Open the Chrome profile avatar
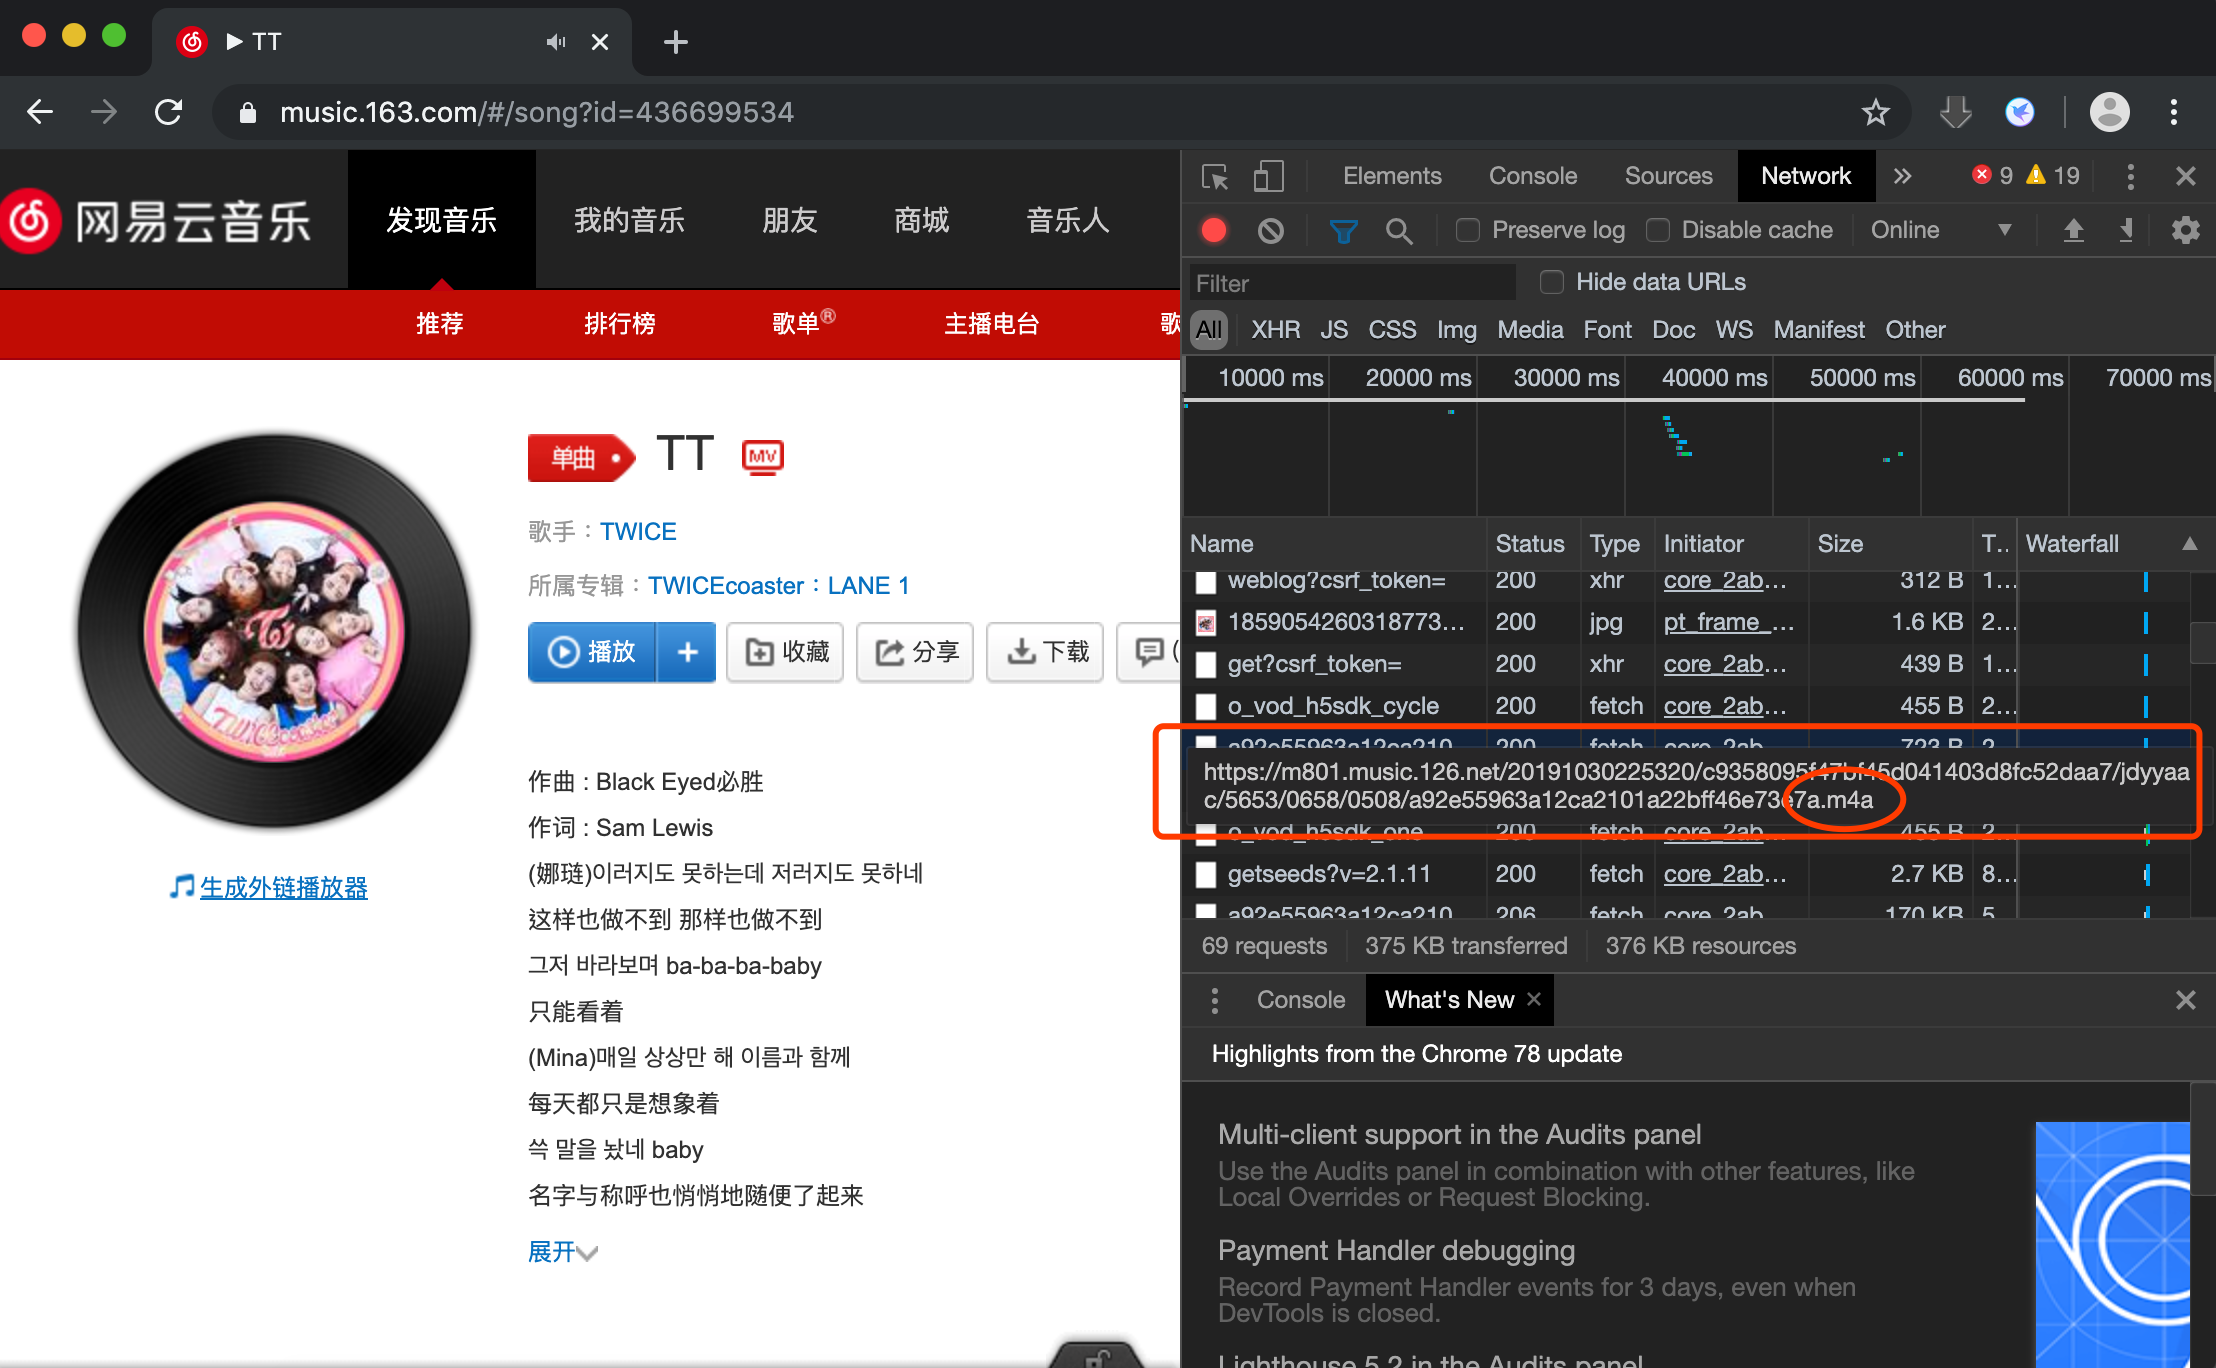The width and height of the screenshot is (2216, 1368). tap(2109, 112)
